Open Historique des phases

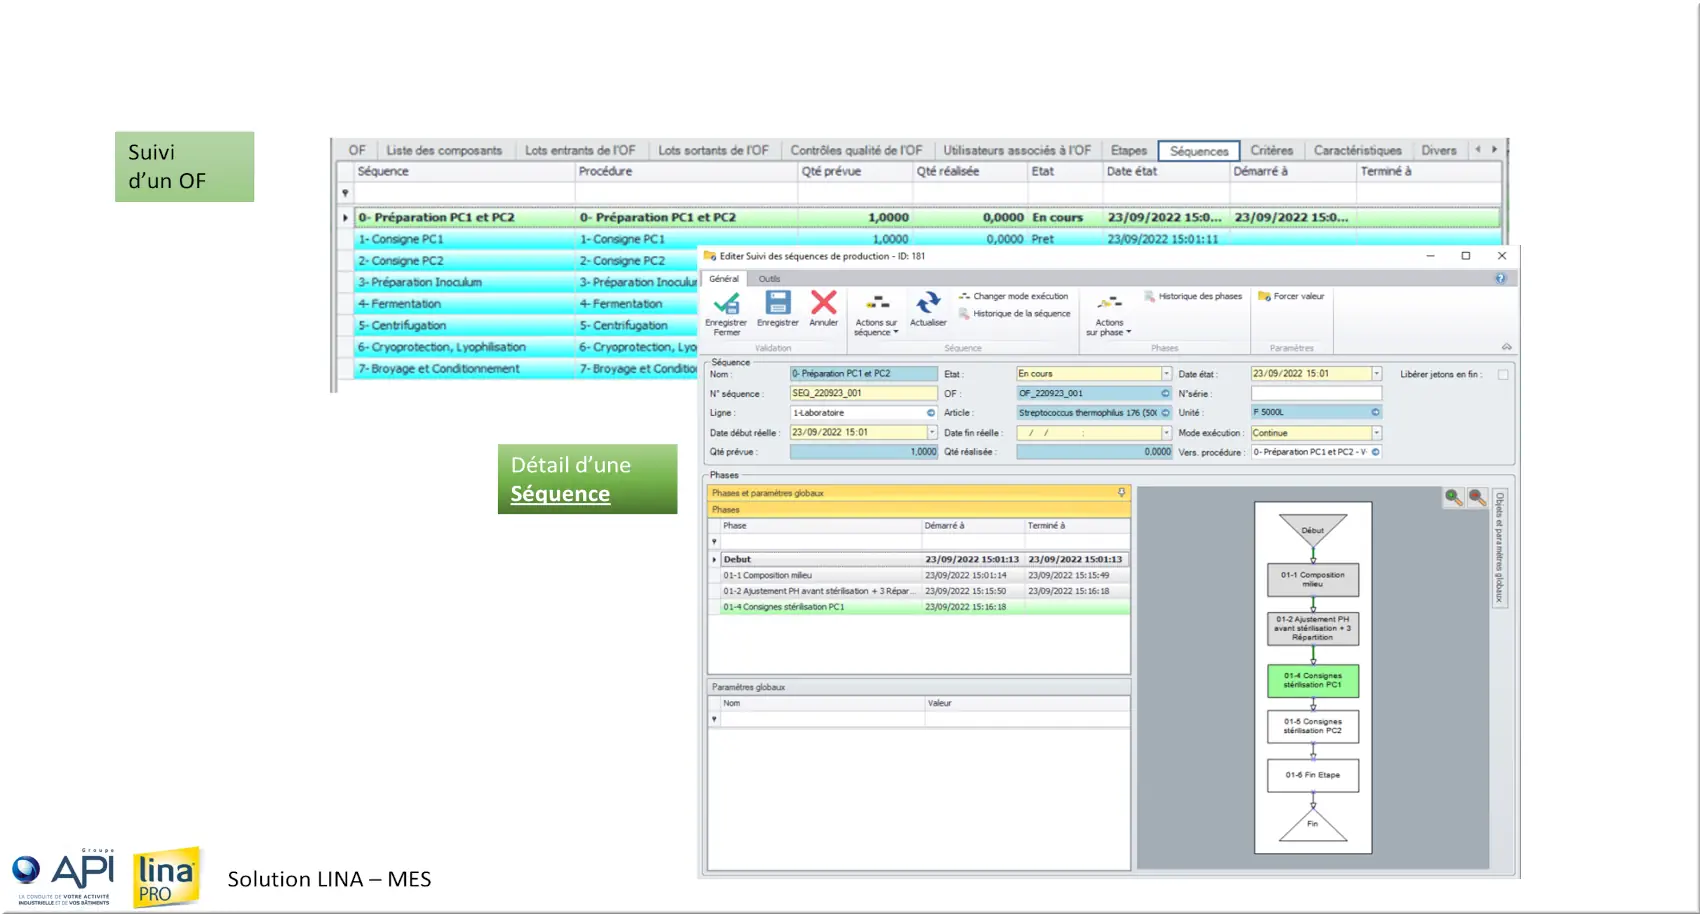click(x=1193, y=296)
